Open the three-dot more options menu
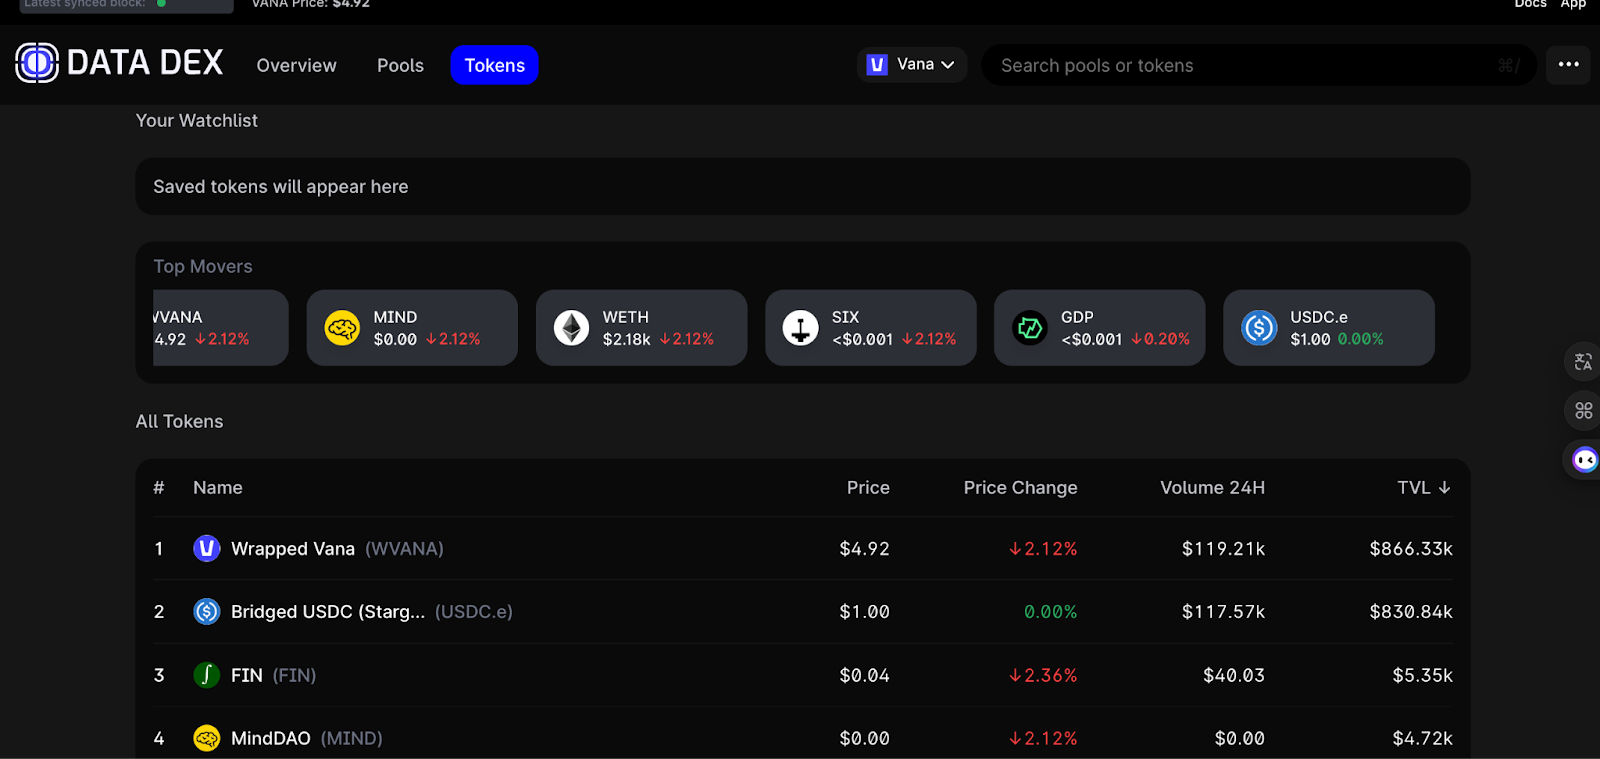The height and width of the screenshot is (759, 1600). pos(1568,65)
